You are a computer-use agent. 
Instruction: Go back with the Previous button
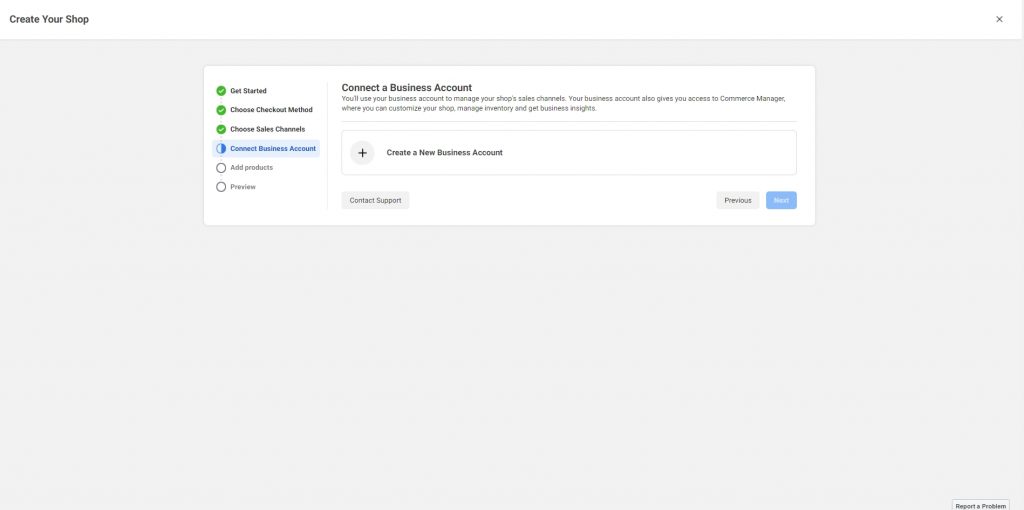737,200
